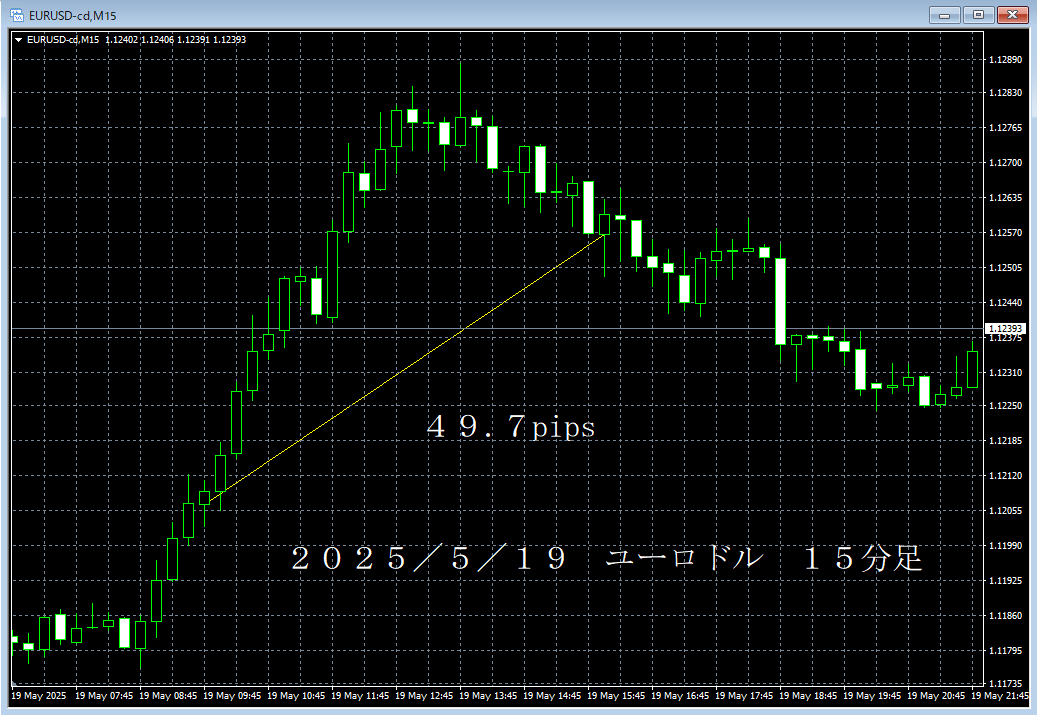
Task: Click the 19 May 19:45 time label
Action: click(x=872, y=696)
